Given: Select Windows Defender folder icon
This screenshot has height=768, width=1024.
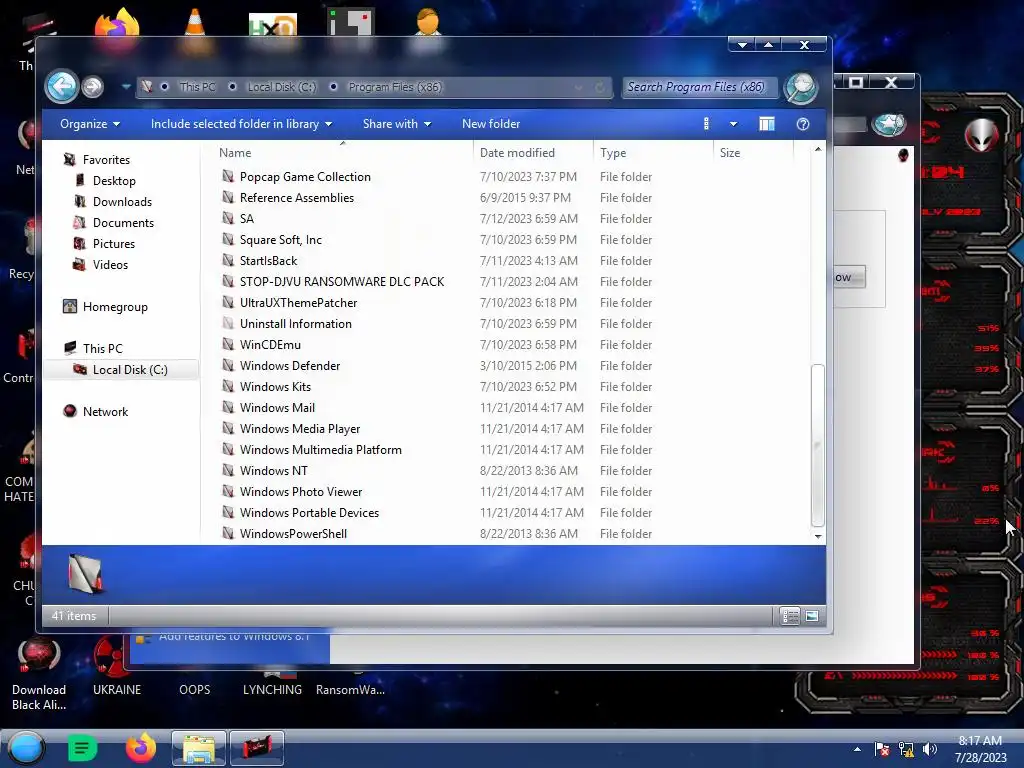Looking at the screenshot, I should [228, 365].
